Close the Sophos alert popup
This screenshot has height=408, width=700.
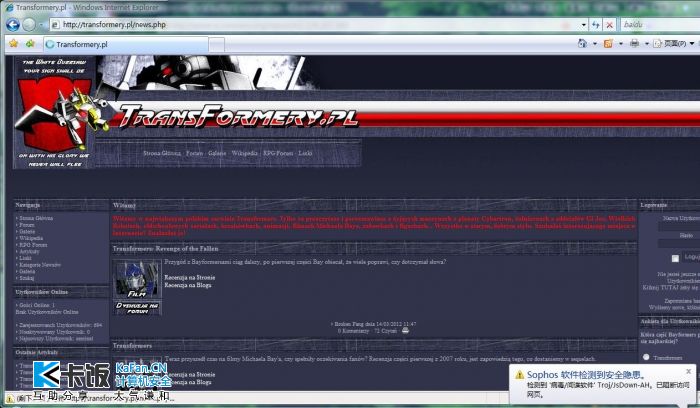pos(688,371)
